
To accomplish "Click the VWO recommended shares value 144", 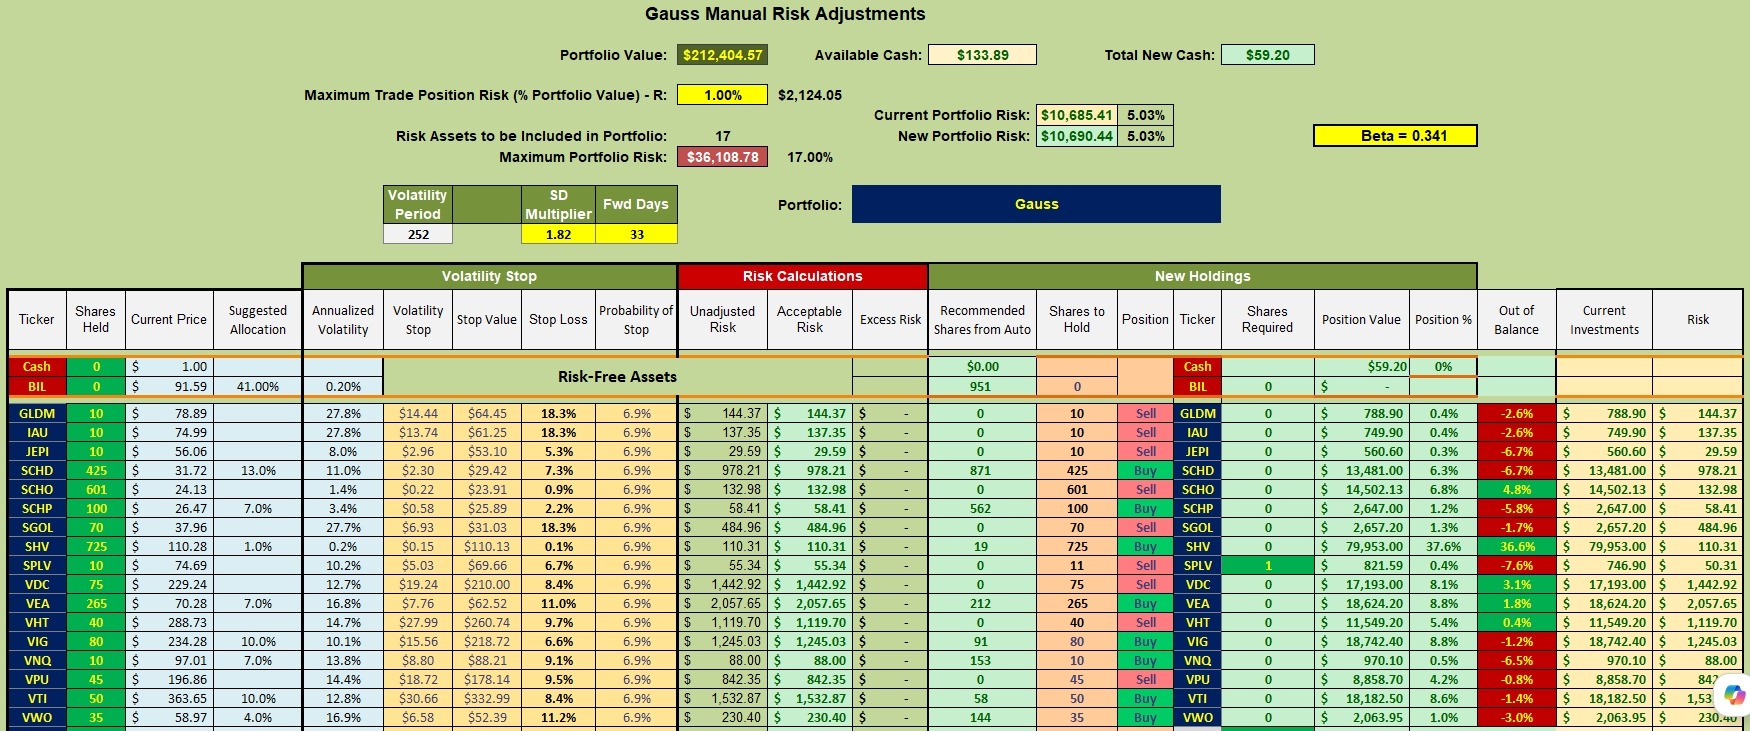I will pos(980,717).
